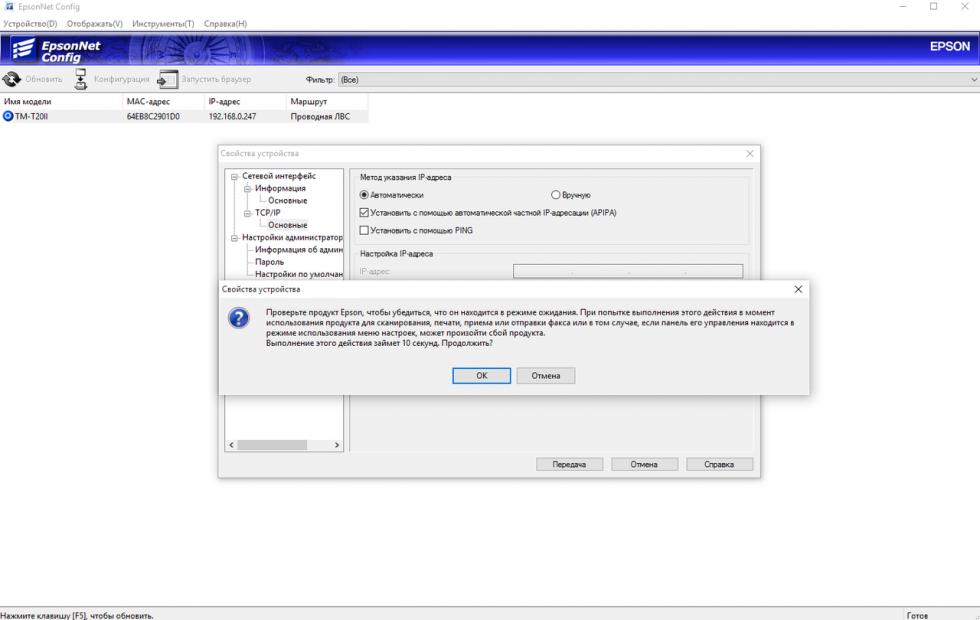Click the TM-T20II model name
This screenshot has width=980, height=620.
pyautogui.click(x=31, y=116)
